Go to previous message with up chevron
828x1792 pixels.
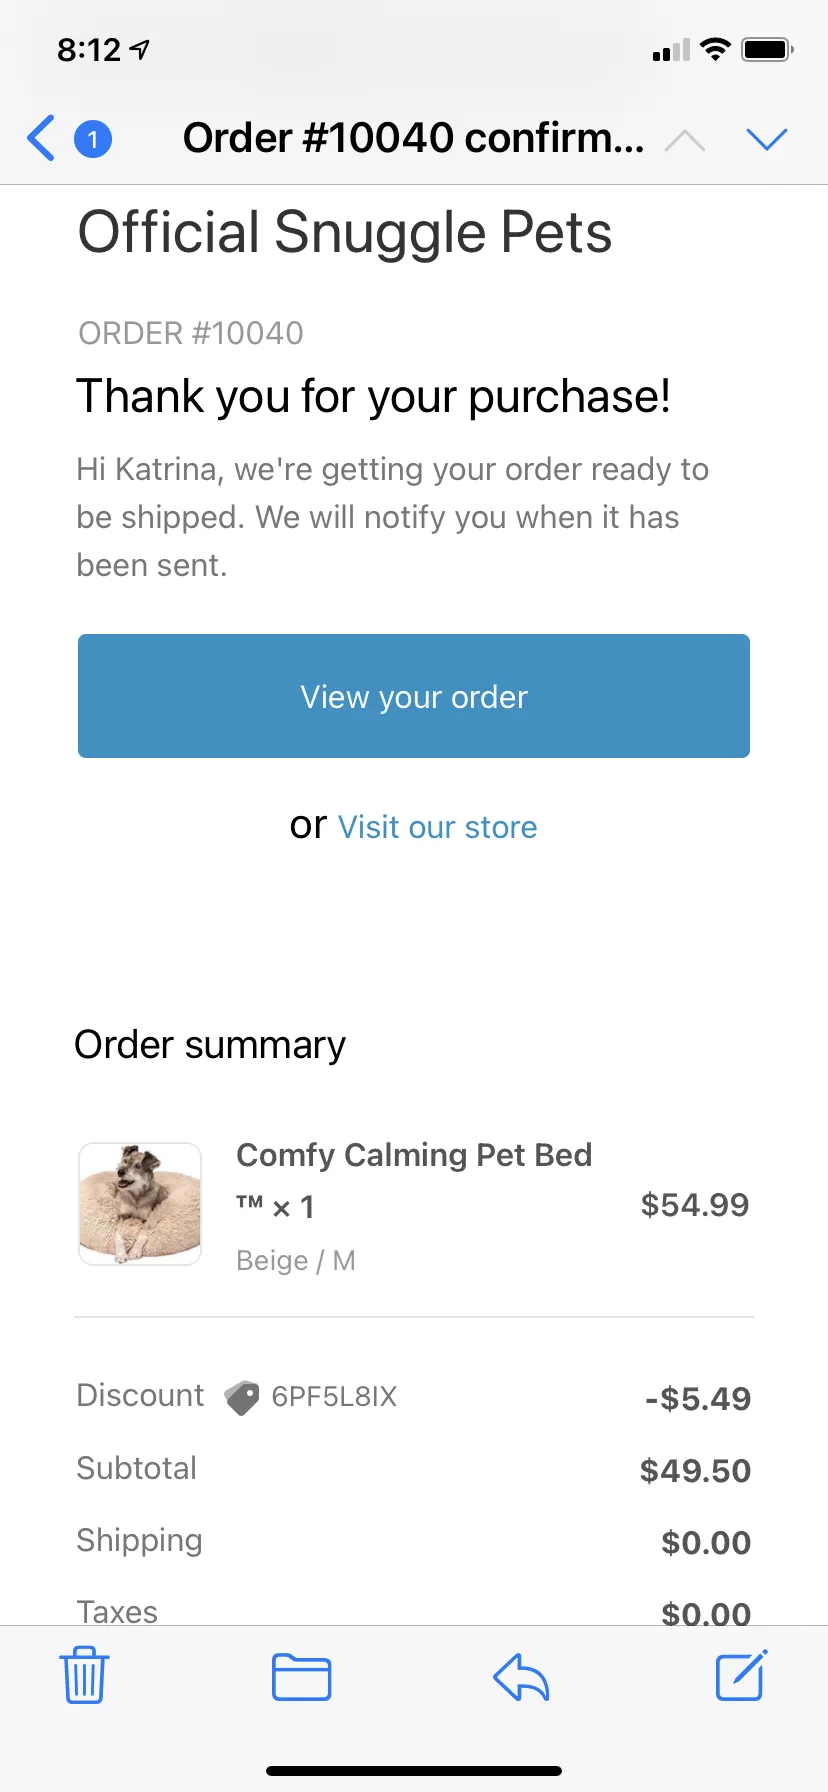click(x=685, y=140)
